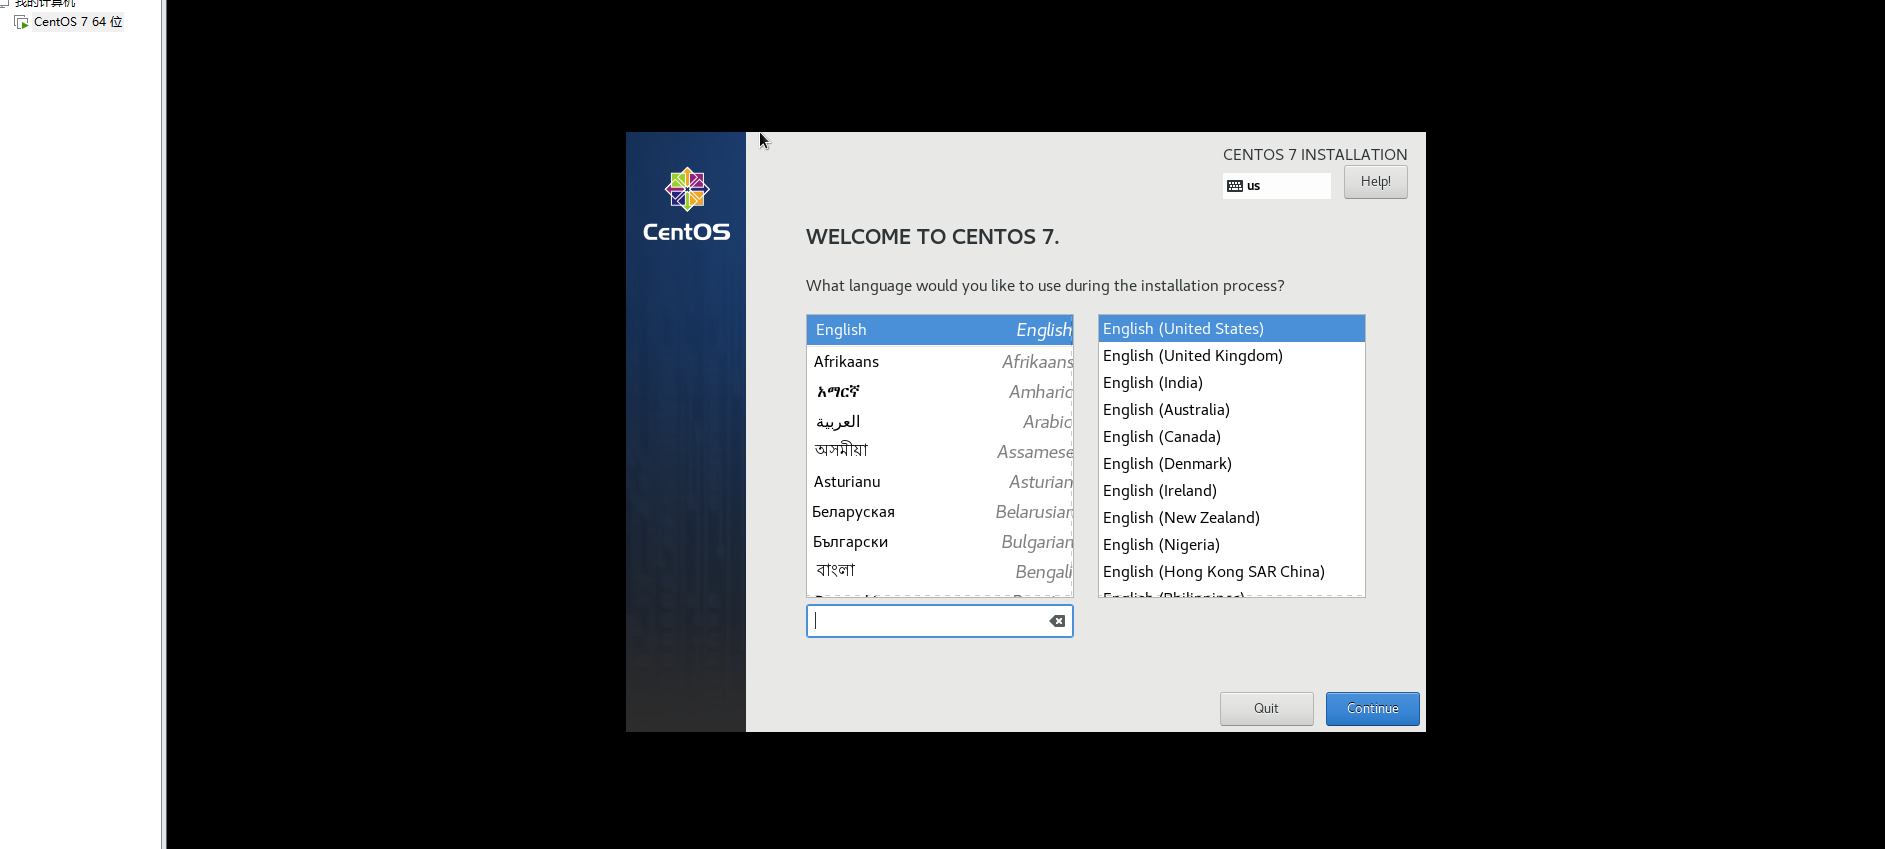Select Assamese in the language list
This screenshot has width=1885, height=849.
tap(939, 451)
